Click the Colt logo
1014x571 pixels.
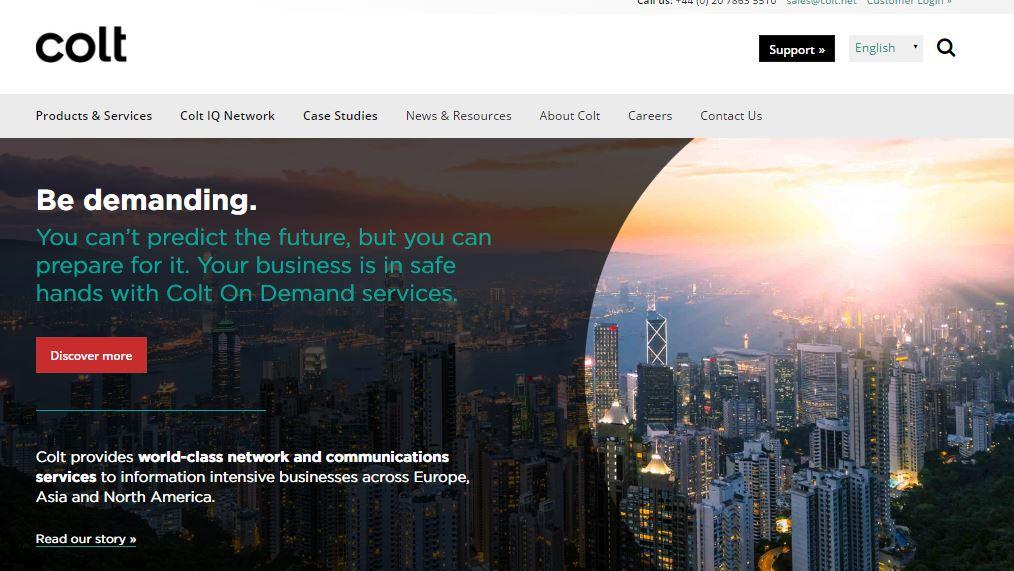[x=81, y=45]
